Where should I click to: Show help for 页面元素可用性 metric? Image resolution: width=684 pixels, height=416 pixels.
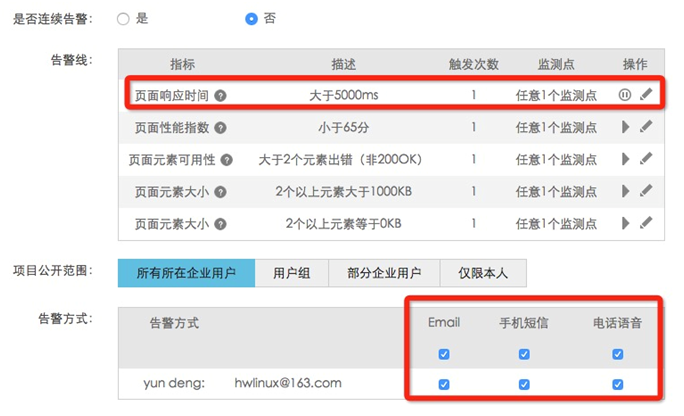coord(227,160)
